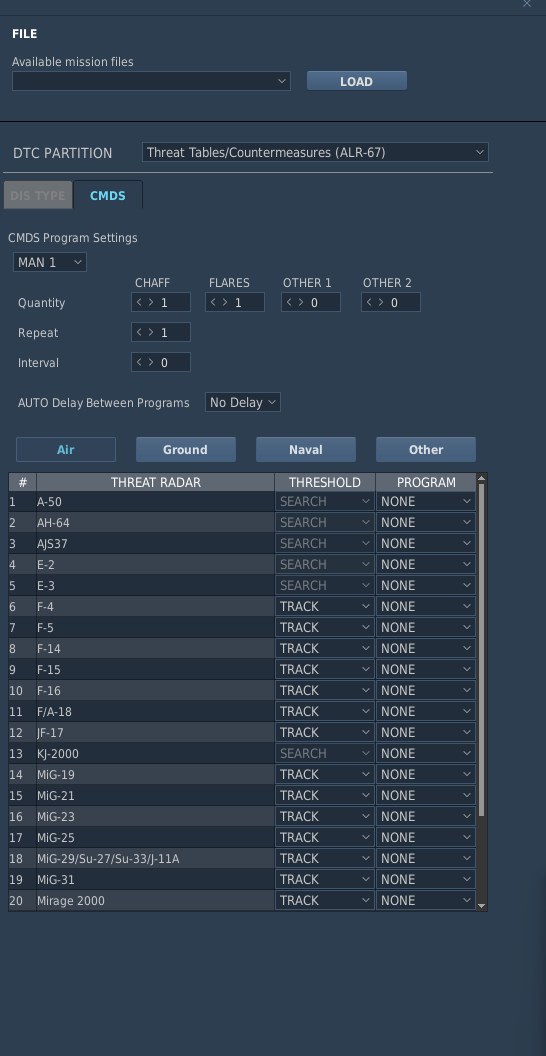Open the Available mission files dropdown
This screenshot has height=1056, width=546.
coord(151,81)
